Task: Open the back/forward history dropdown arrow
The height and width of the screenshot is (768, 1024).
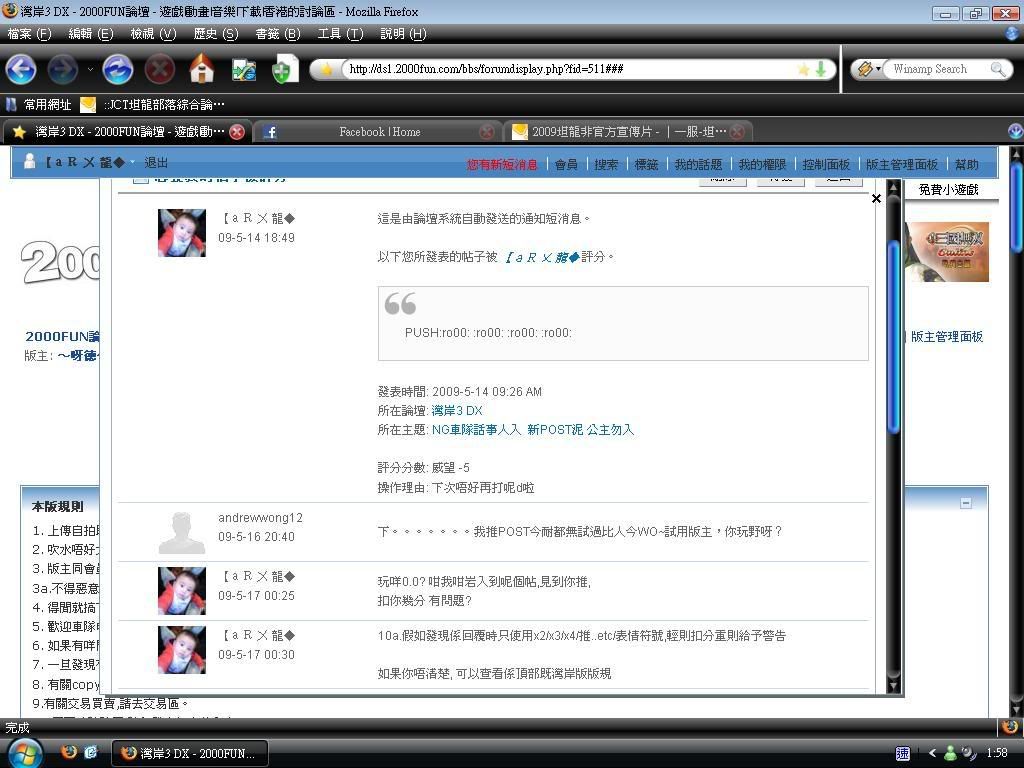Action: (89, 69)
